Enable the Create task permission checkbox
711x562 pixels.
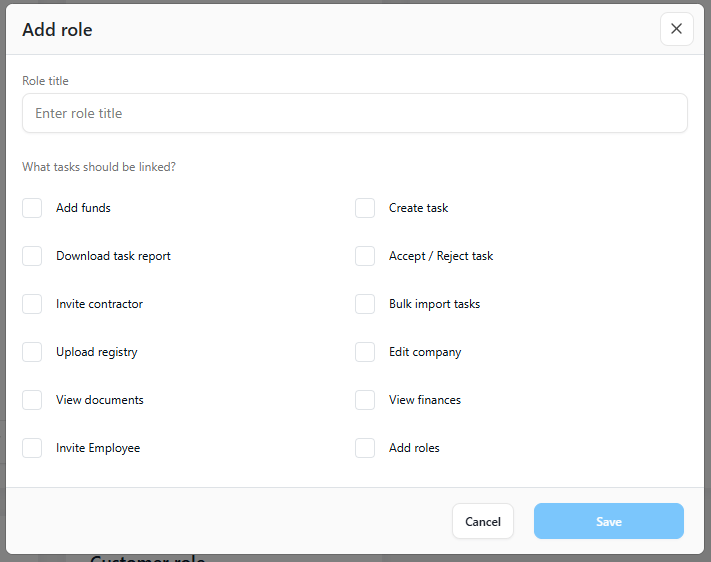pos(365,208)
